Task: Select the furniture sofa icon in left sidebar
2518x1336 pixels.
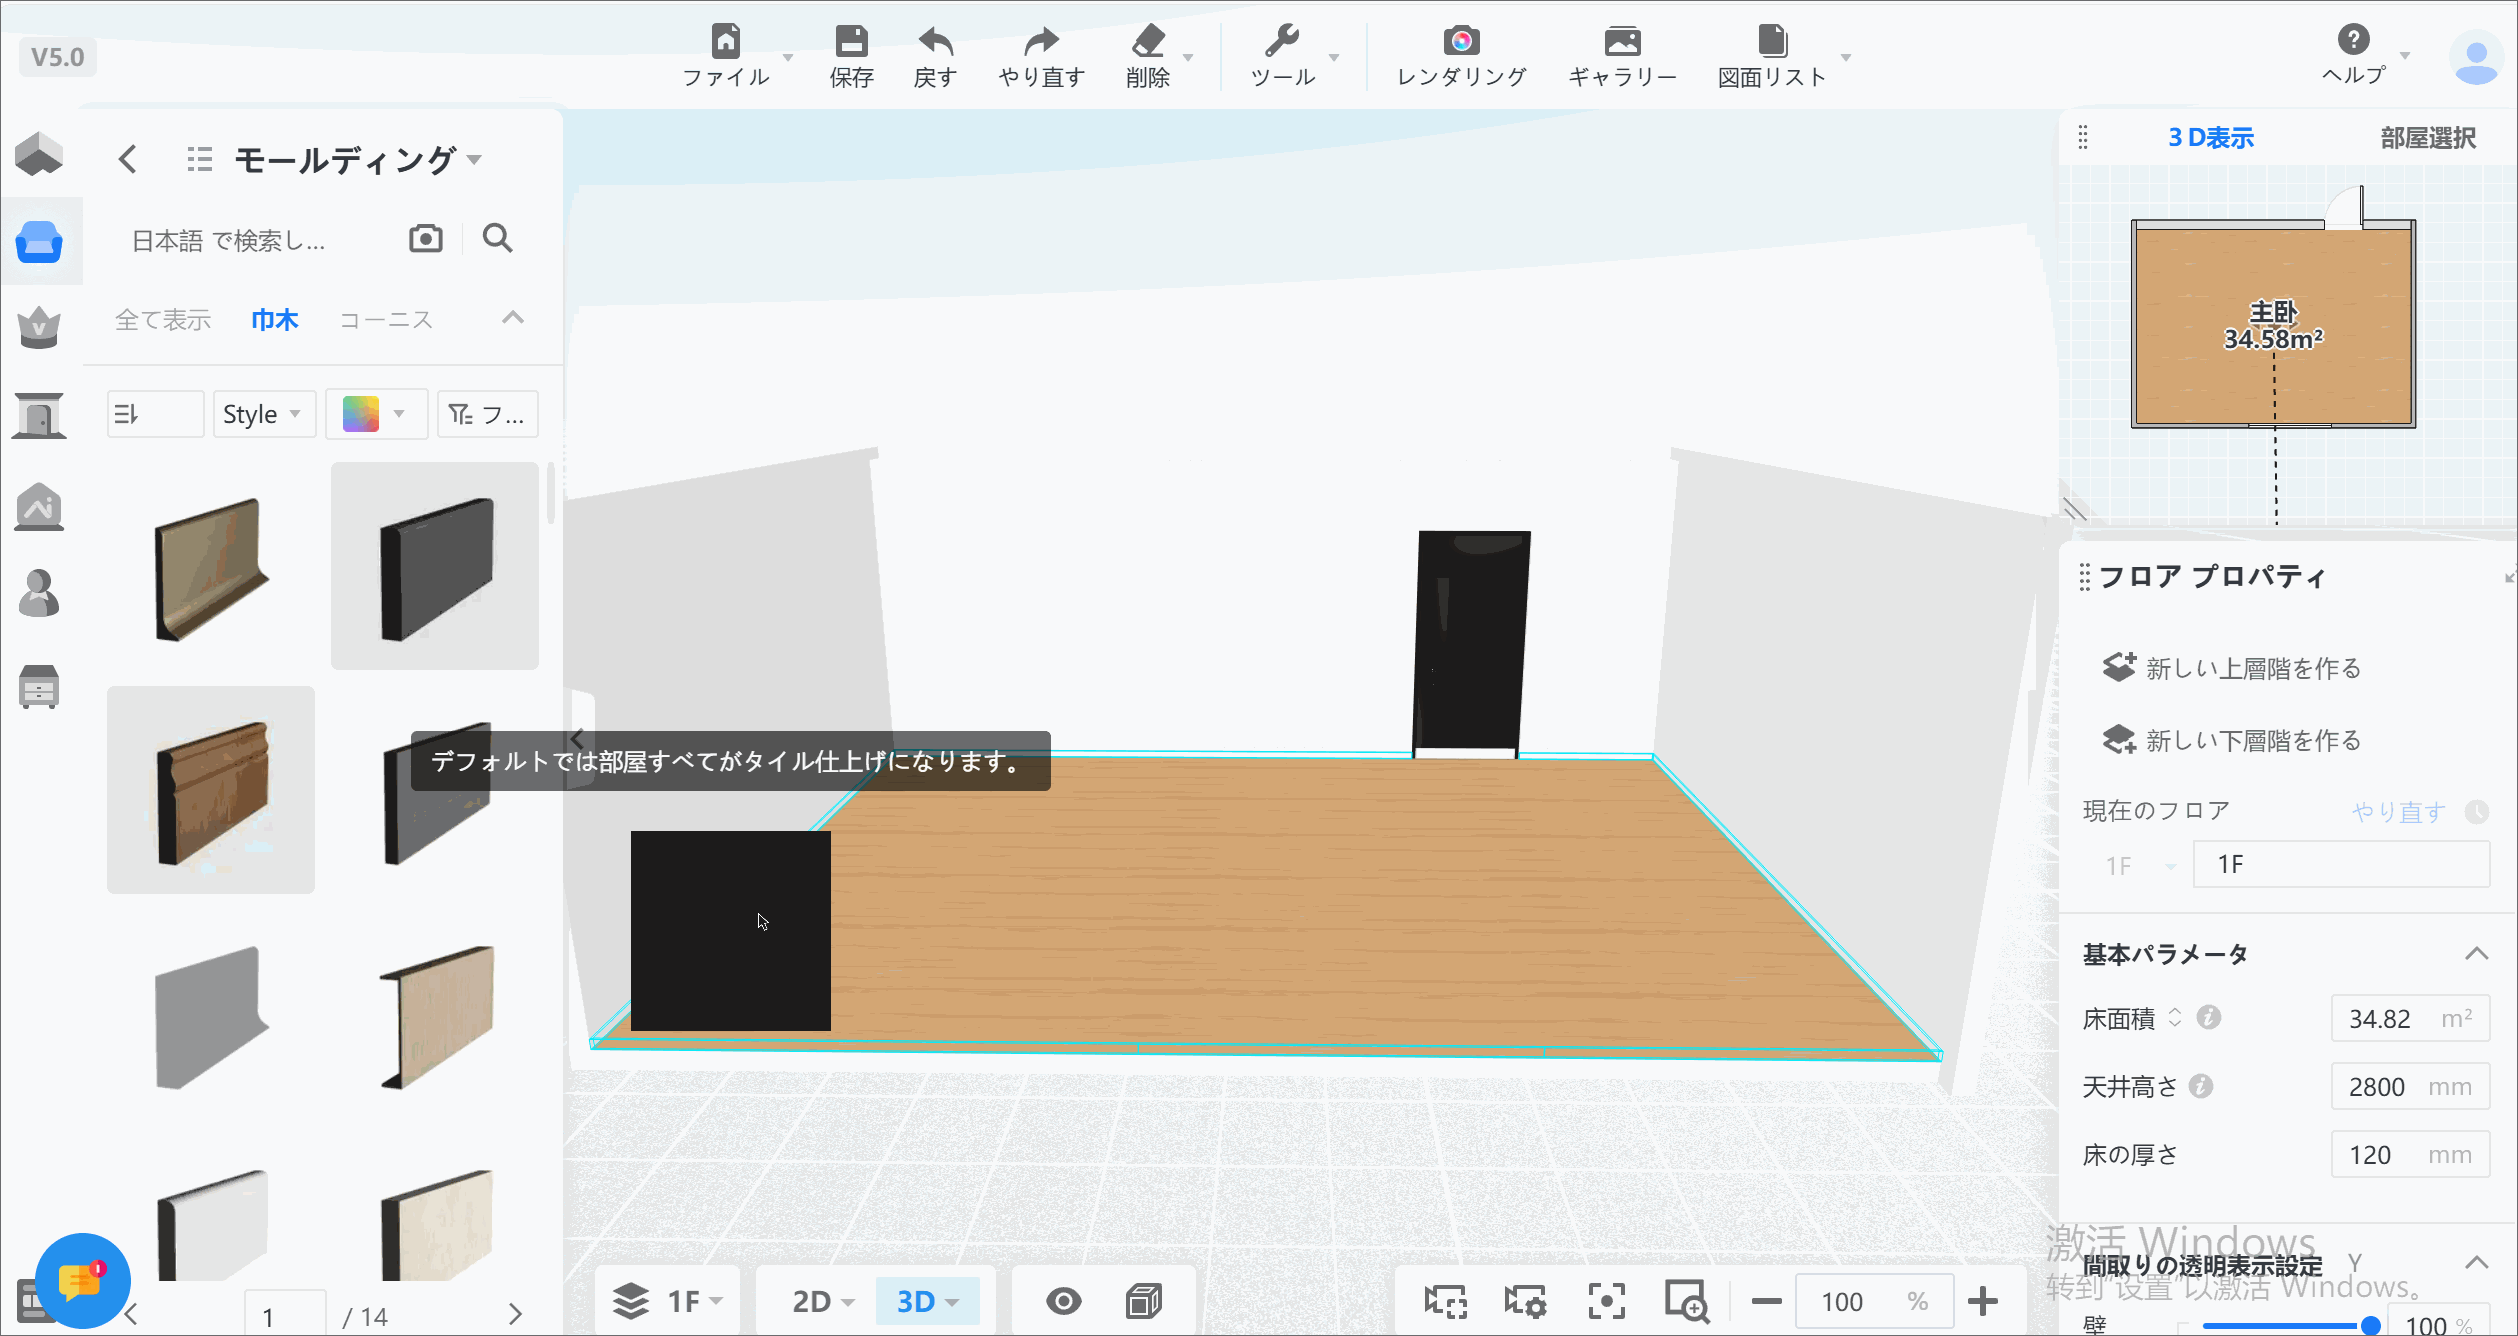Action: (39, 242)
